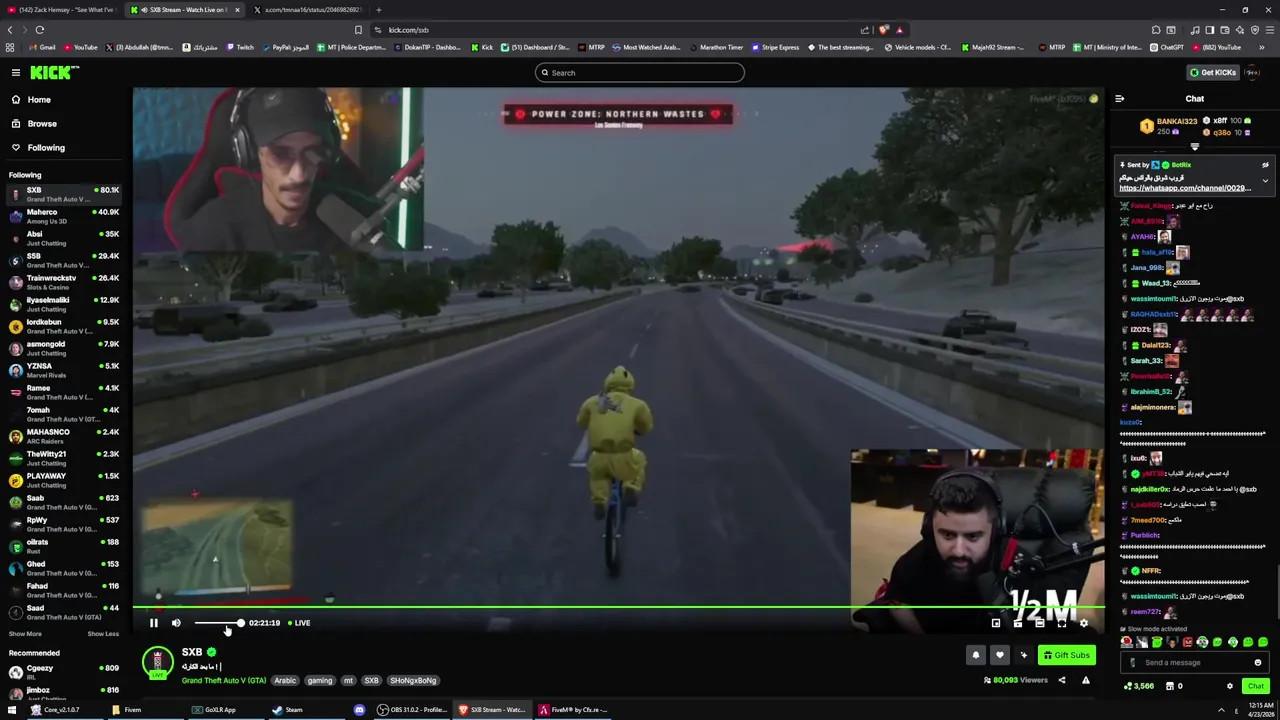Open a new browser tab
1280x720 pixels.
coord(378,9)
